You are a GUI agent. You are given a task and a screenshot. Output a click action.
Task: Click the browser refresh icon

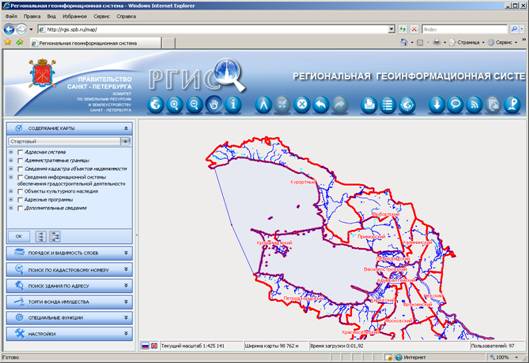(x=402, y=29)
